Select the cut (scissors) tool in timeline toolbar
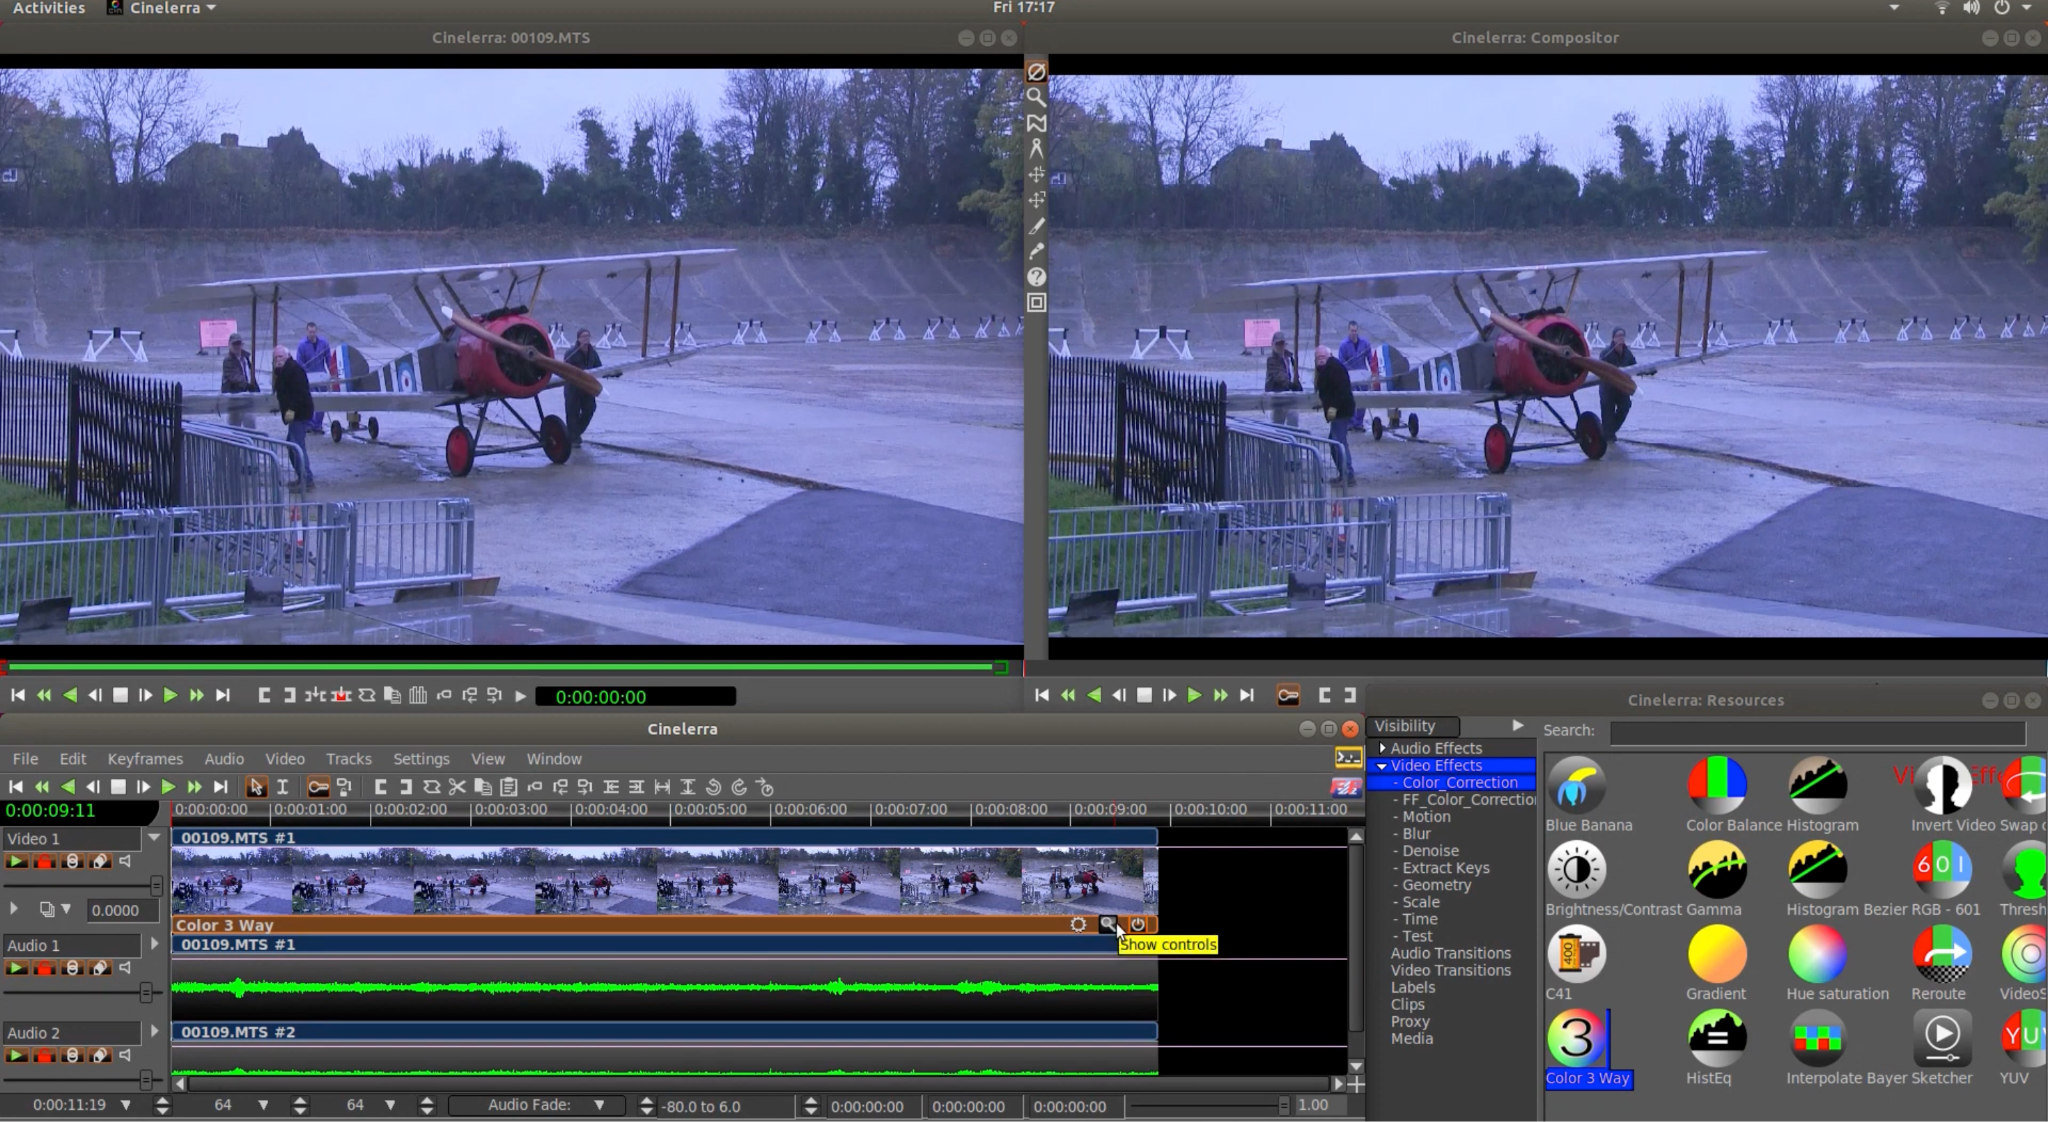Screen dimensions: 2048x1122 [457, 787]
